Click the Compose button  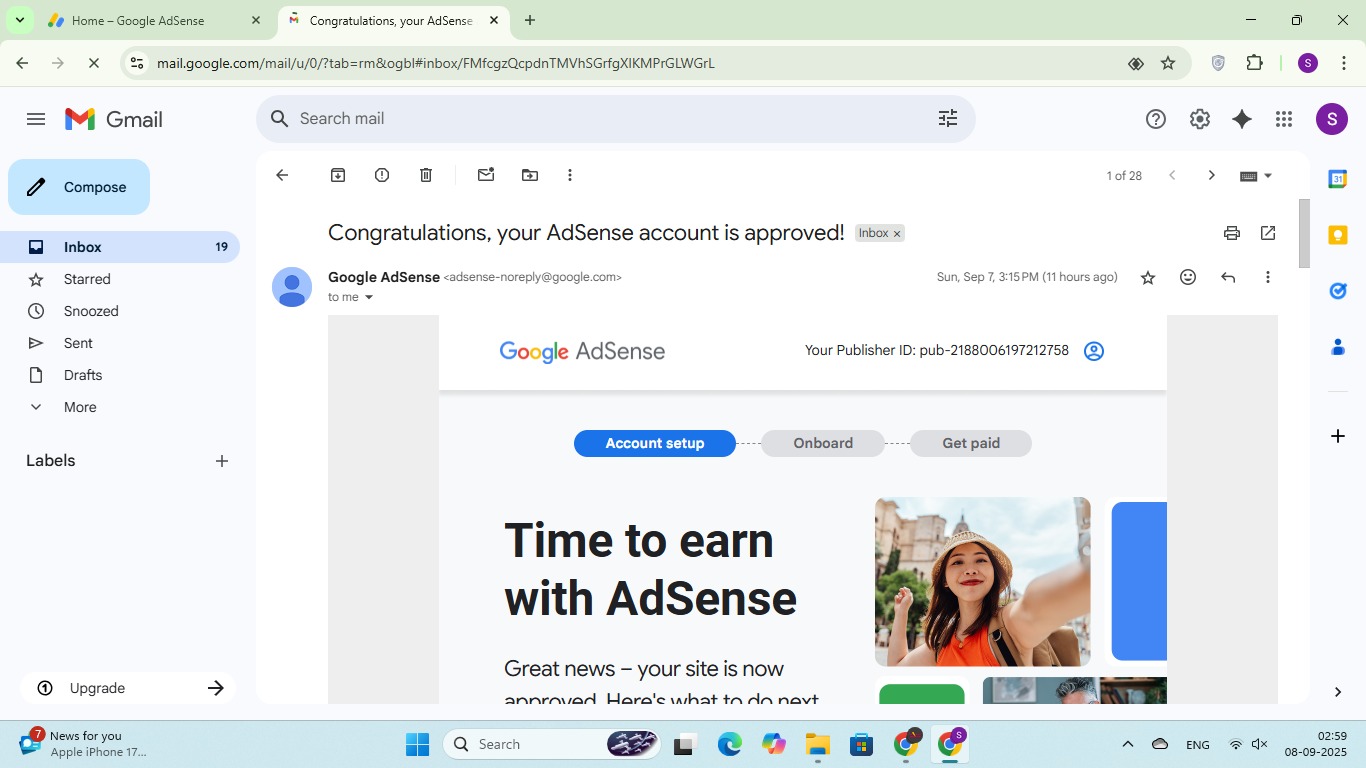[79, 187]
